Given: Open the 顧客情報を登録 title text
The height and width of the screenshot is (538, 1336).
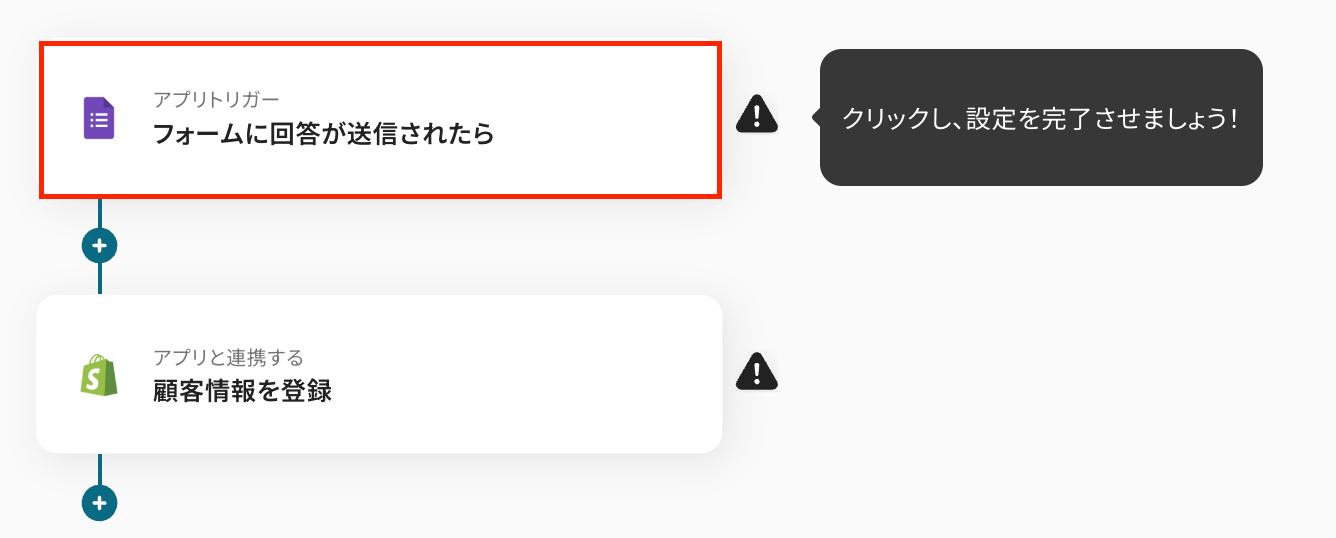Looking at the screenshot, I should click(x=242, y=392).
